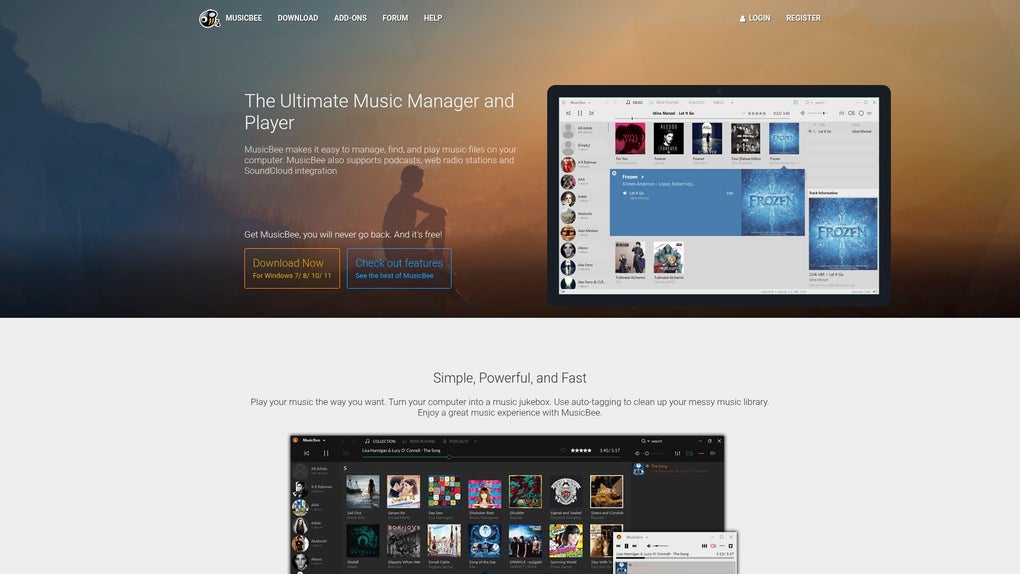Image resolution: width=1020 pixels, height=574 pixels.
Task: Visit the FORUM navigation link
Action: 396,18
